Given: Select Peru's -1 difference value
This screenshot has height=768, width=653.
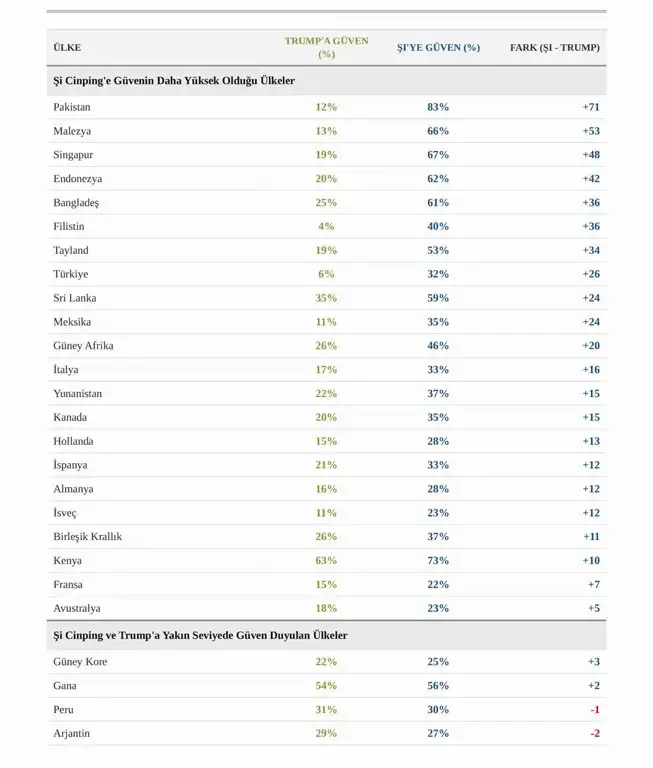Looking at the screenshot, I should click(595, 709).
